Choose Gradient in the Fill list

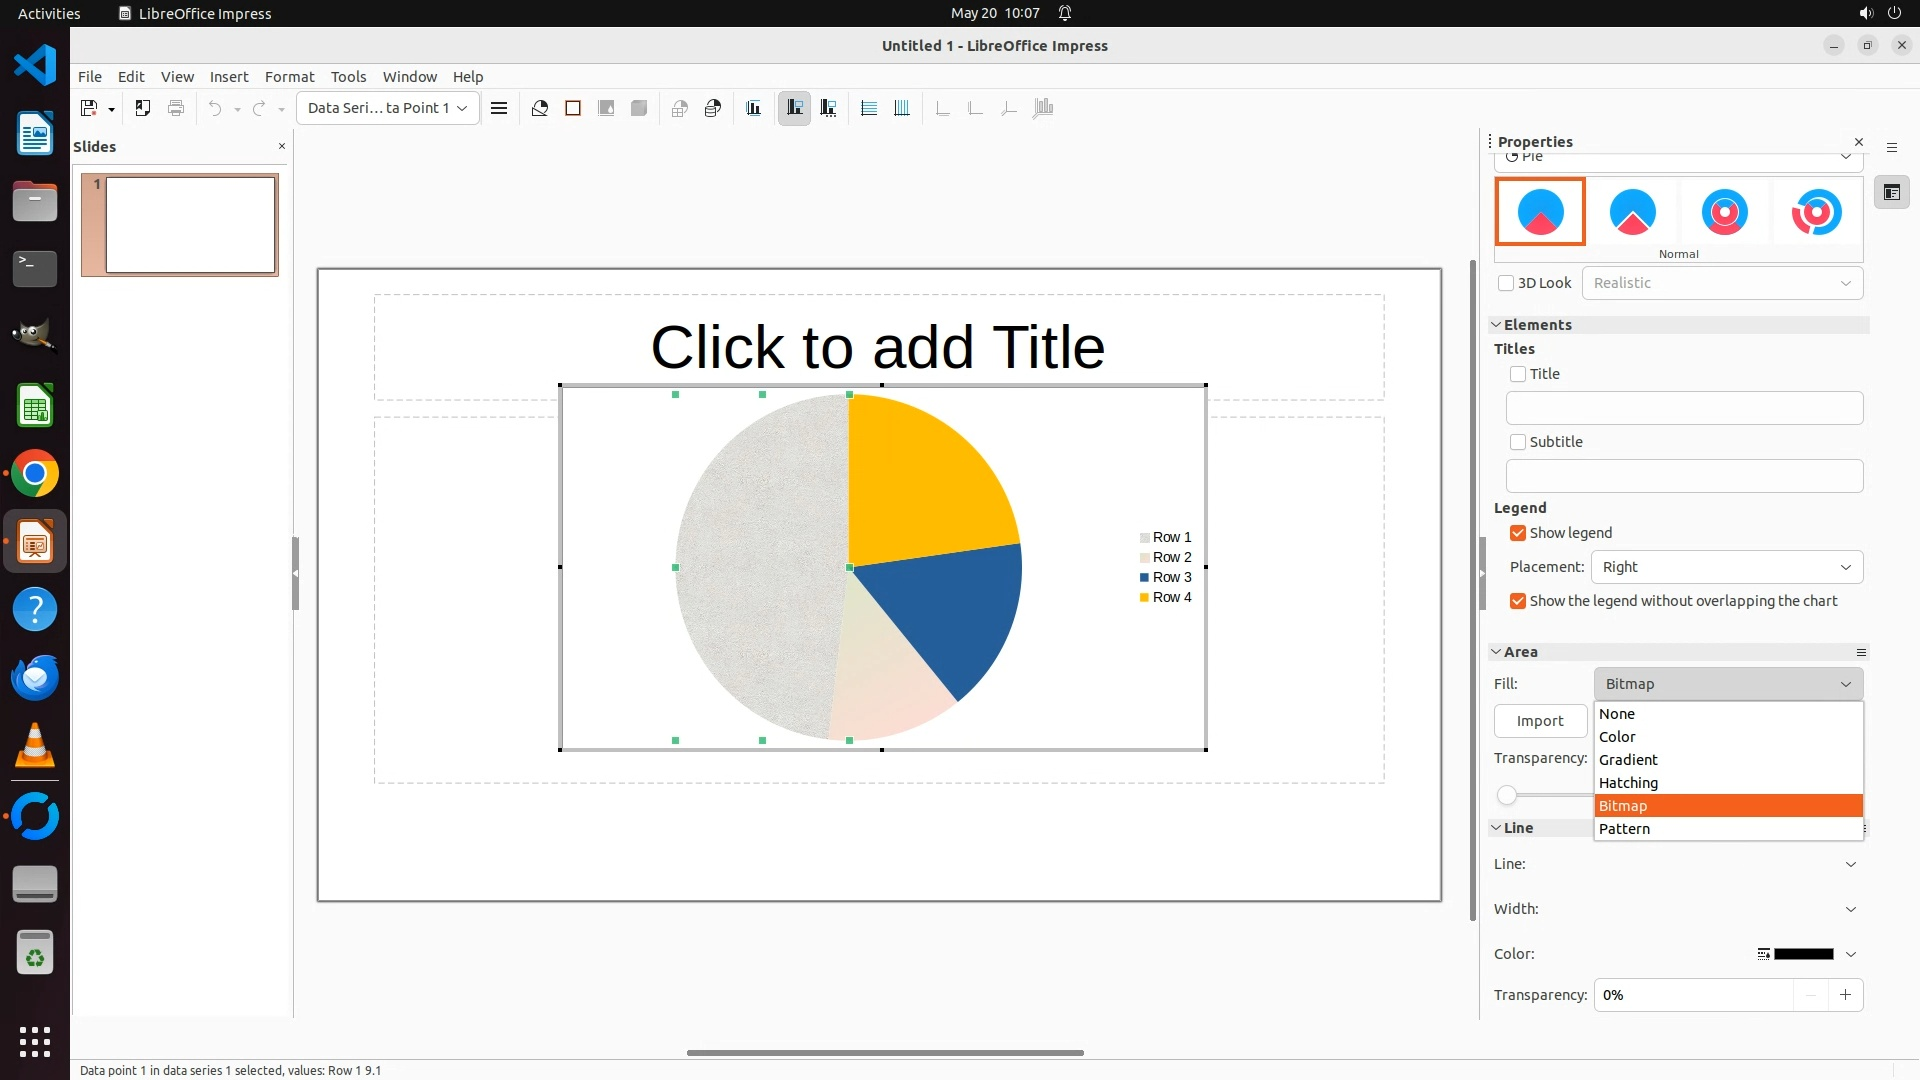1628,760
